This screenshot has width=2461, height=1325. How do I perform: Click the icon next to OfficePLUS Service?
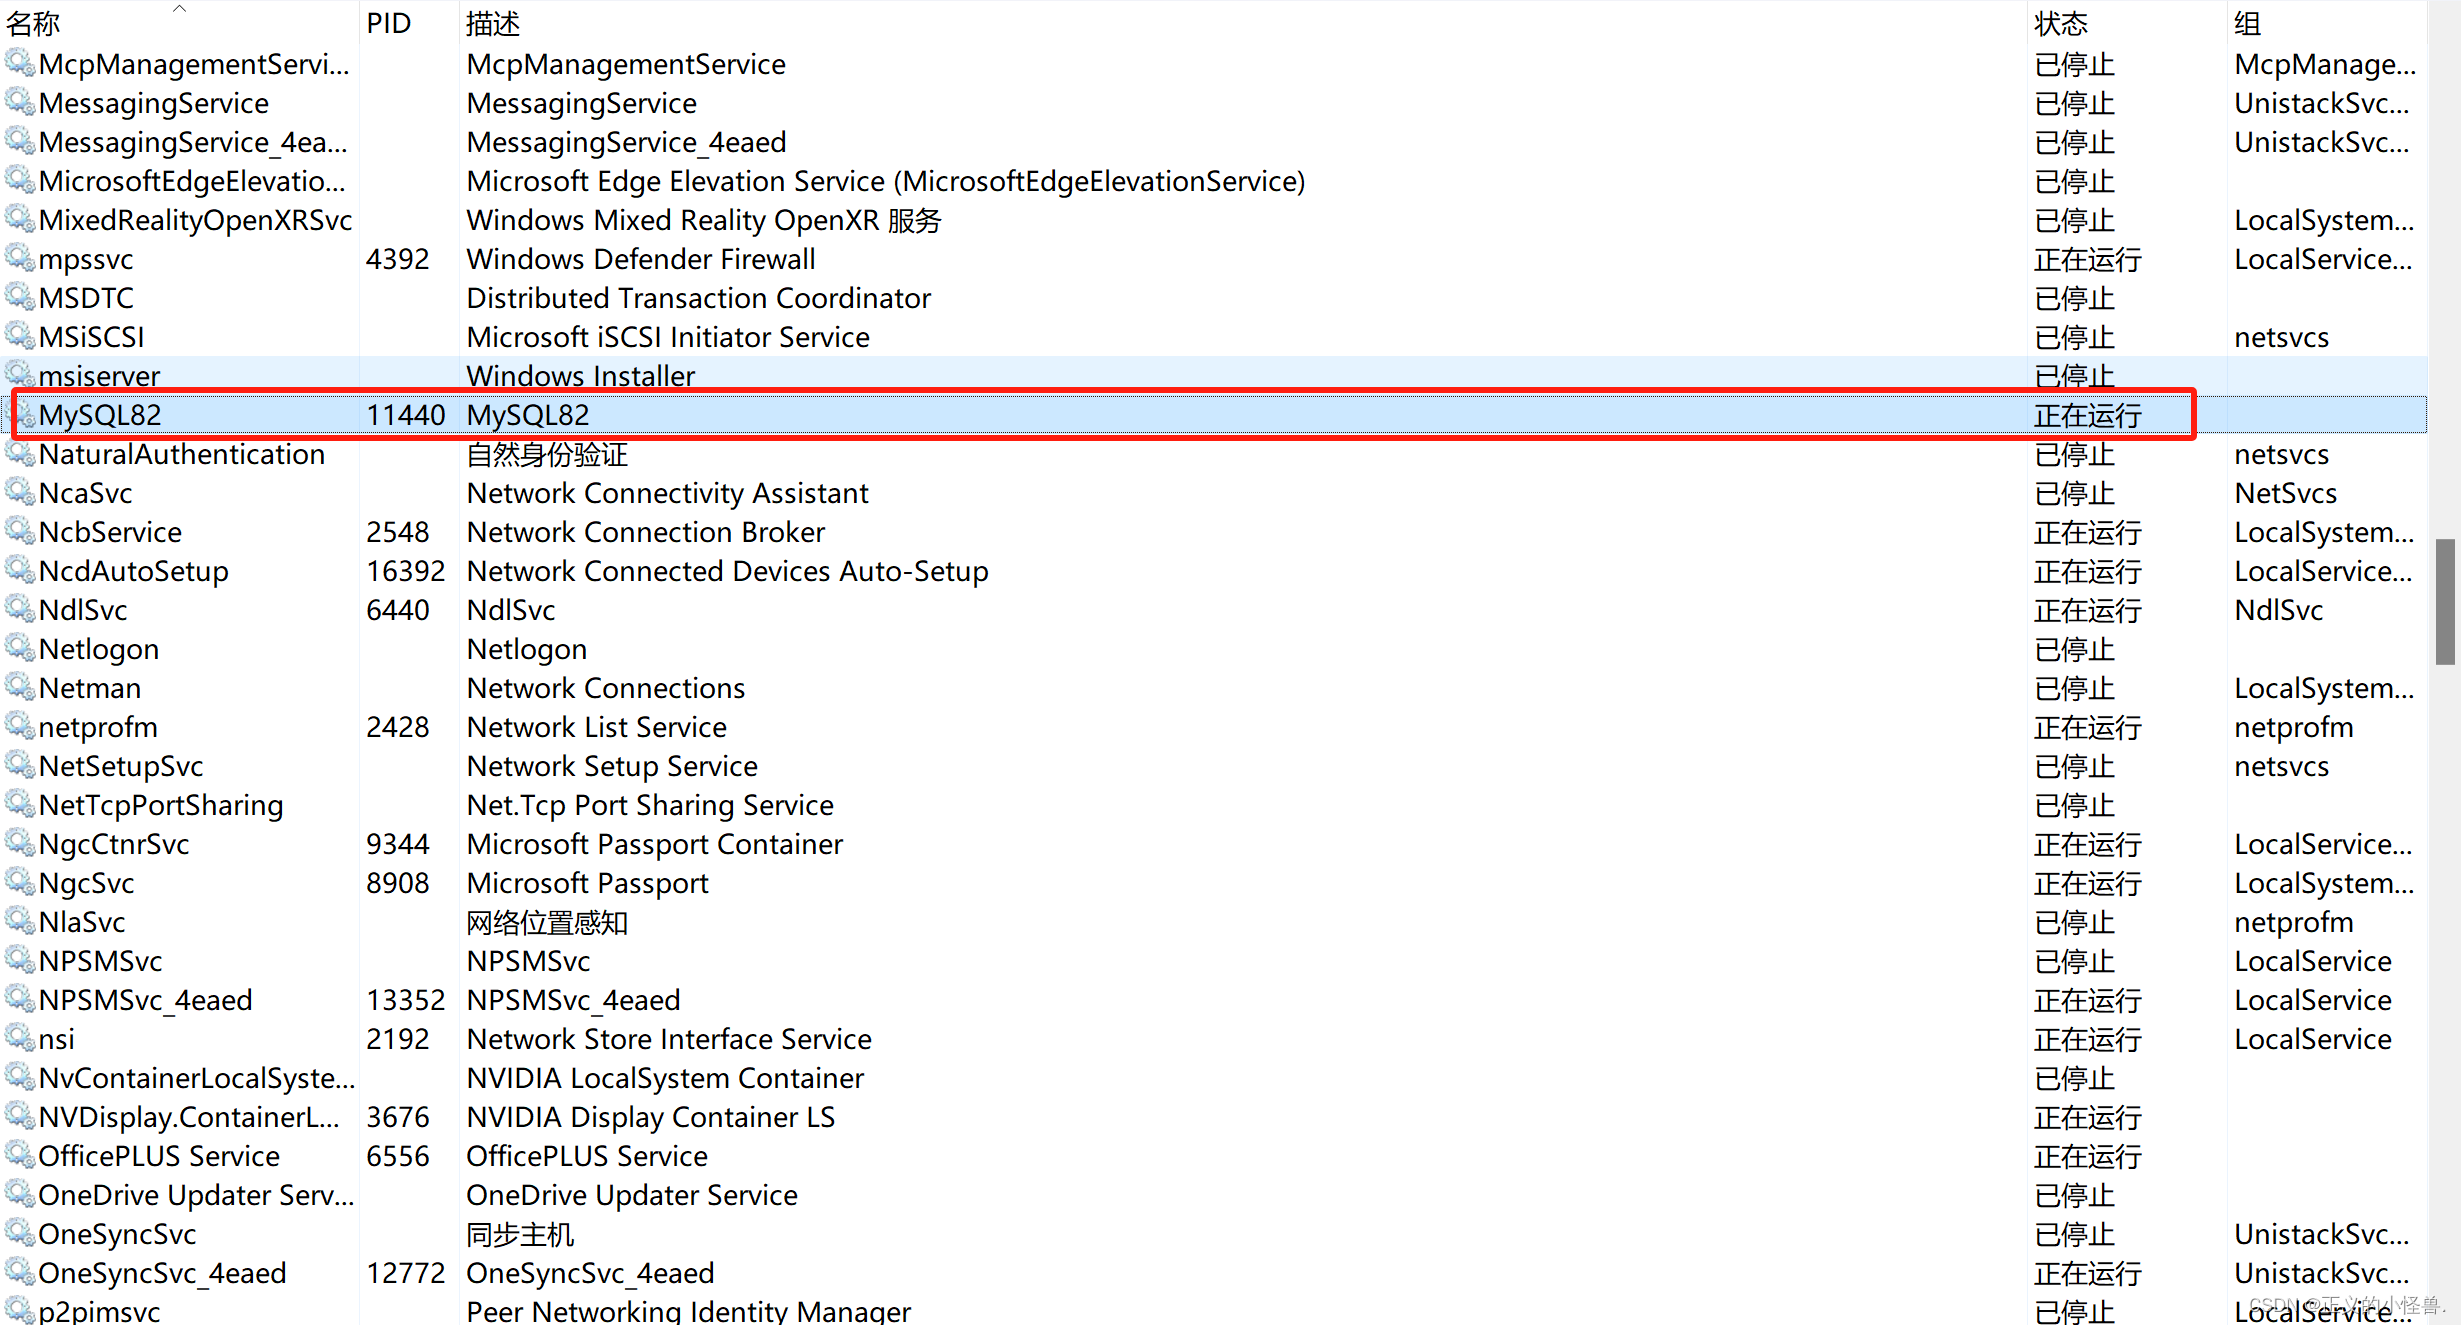[x=20, y=1155]
